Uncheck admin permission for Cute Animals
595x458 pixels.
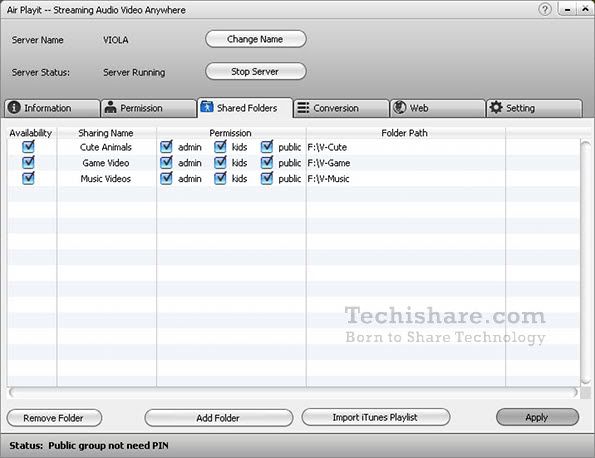point(166,146)
